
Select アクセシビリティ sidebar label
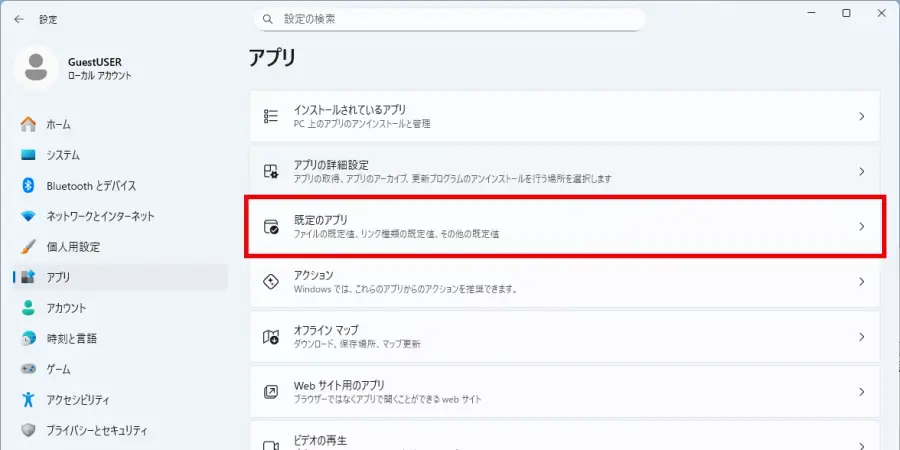click(78, 399)
